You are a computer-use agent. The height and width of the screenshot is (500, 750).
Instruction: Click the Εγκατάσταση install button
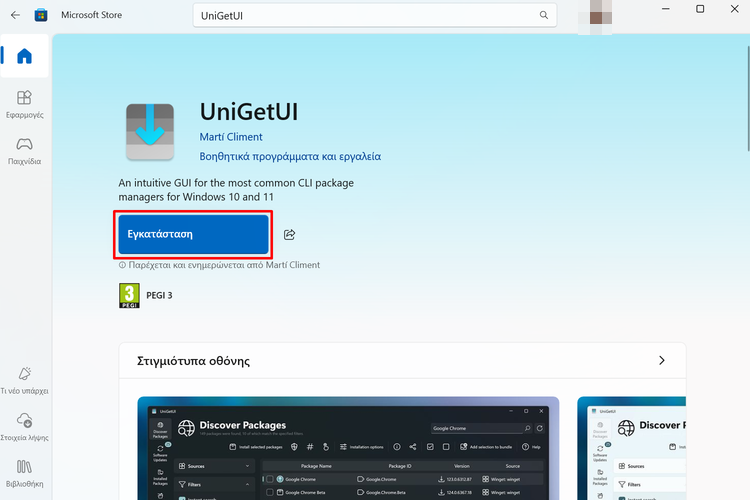coord(193,234)
